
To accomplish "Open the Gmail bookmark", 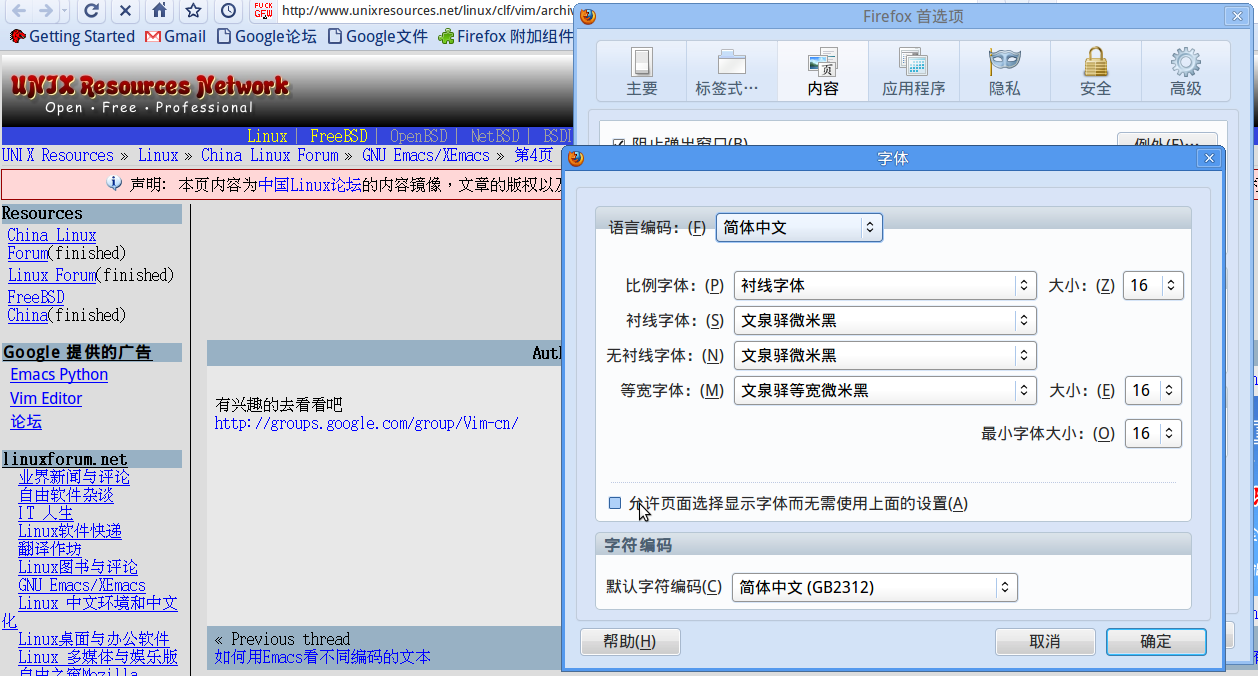I will coord(175,37).
